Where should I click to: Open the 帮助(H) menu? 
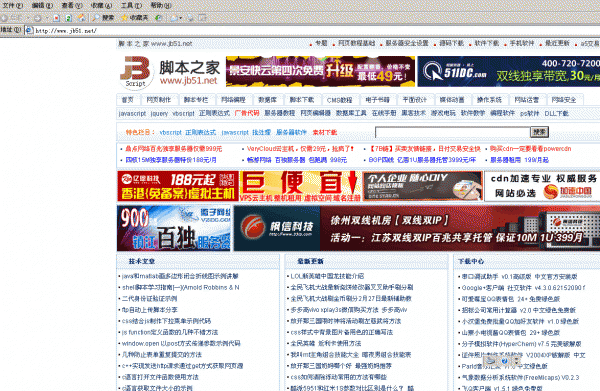coord(161,5)
